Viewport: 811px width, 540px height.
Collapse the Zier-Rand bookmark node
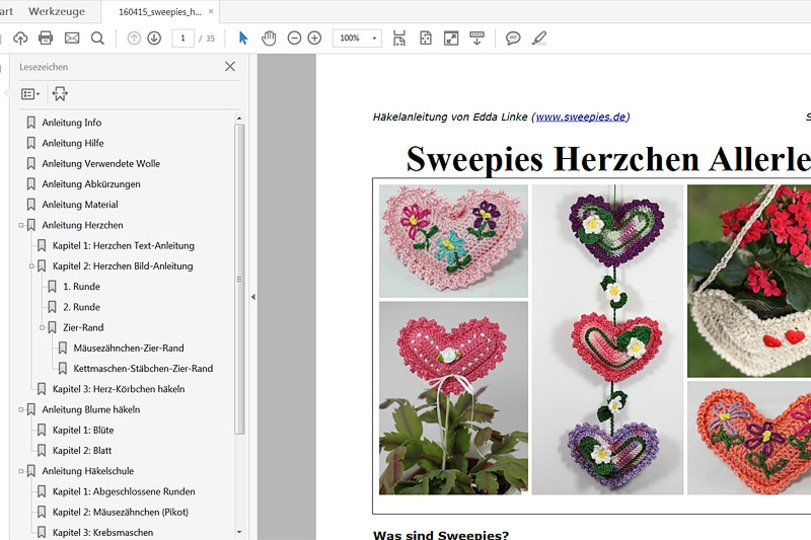click(42, 327)
